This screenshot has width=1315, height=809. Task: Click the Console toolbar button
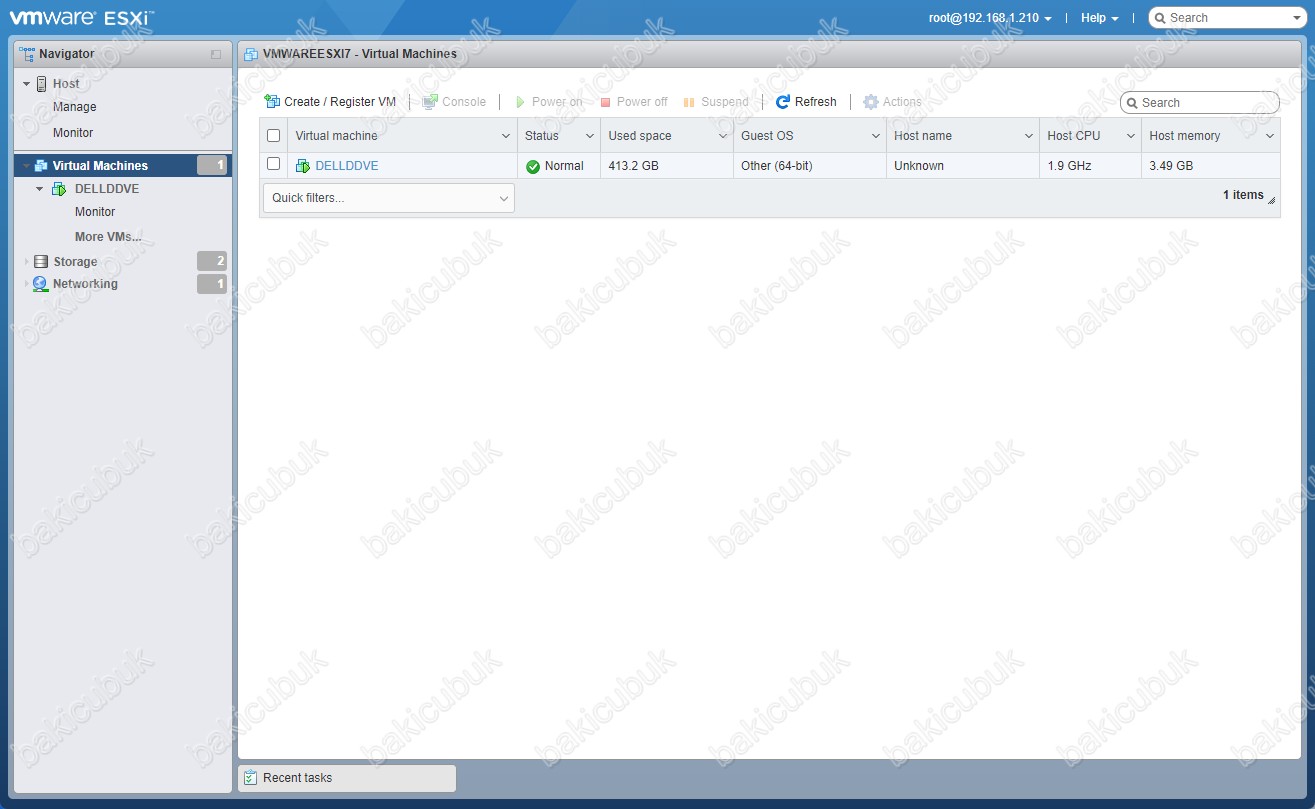[454, 102]
